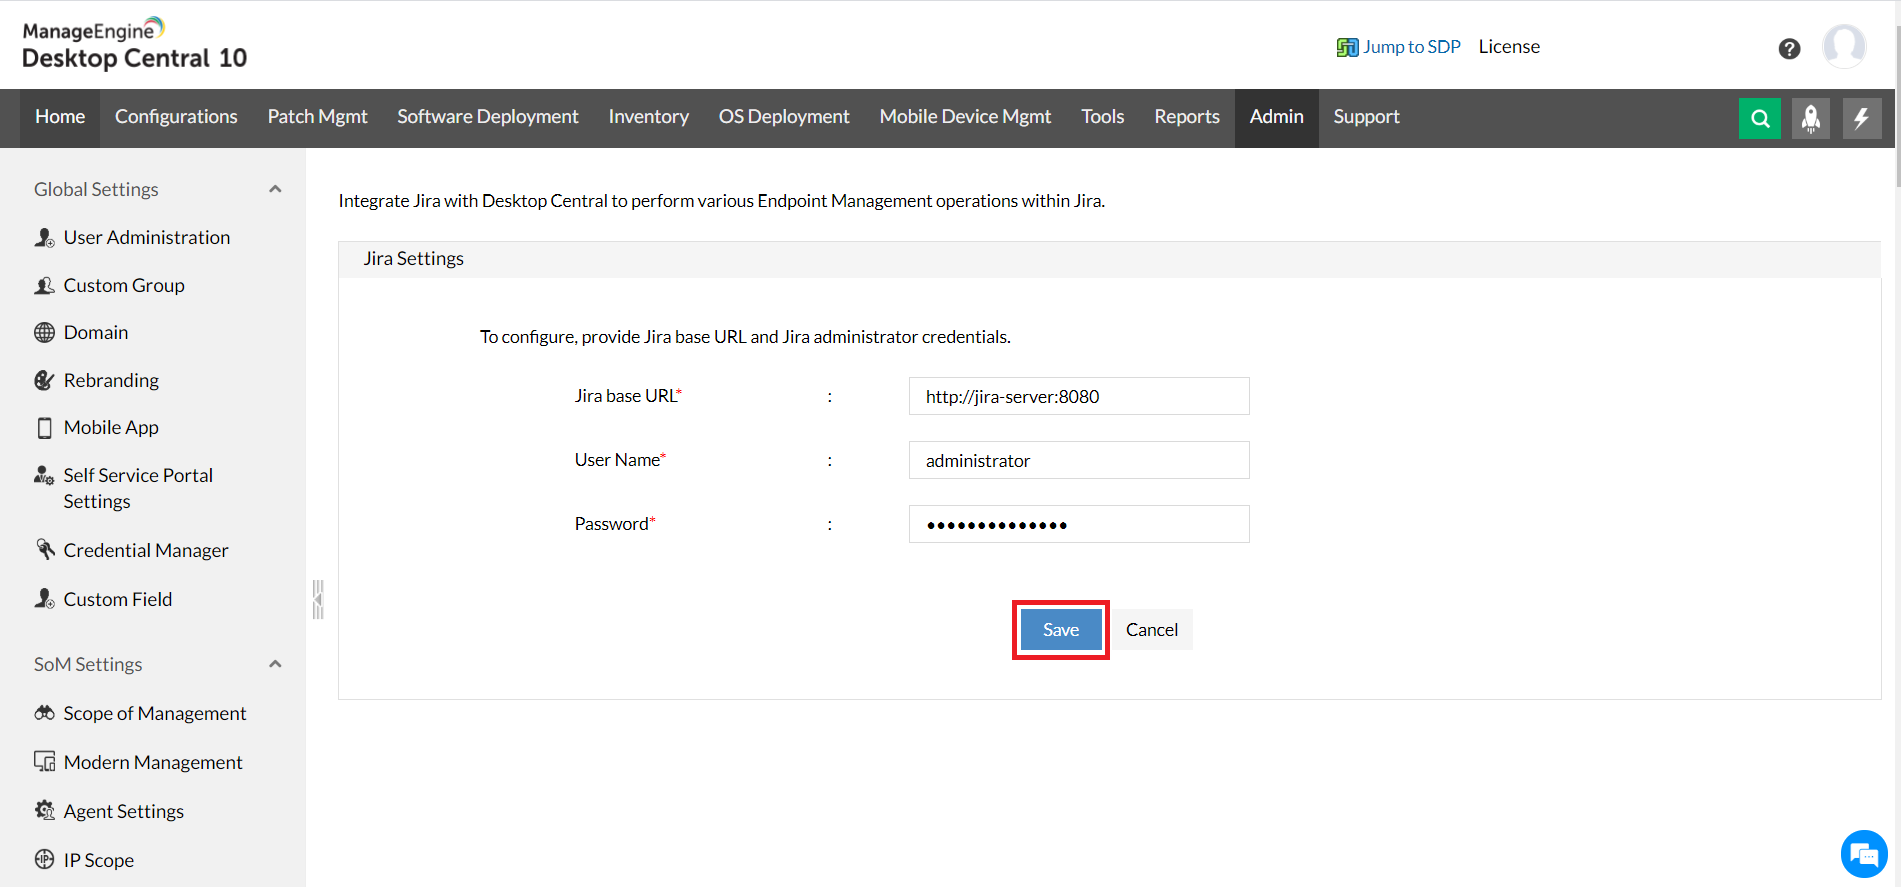Open IP Scope settings
The width and height of the screenshot is (1901, 887).
click(x=99, y=860)
